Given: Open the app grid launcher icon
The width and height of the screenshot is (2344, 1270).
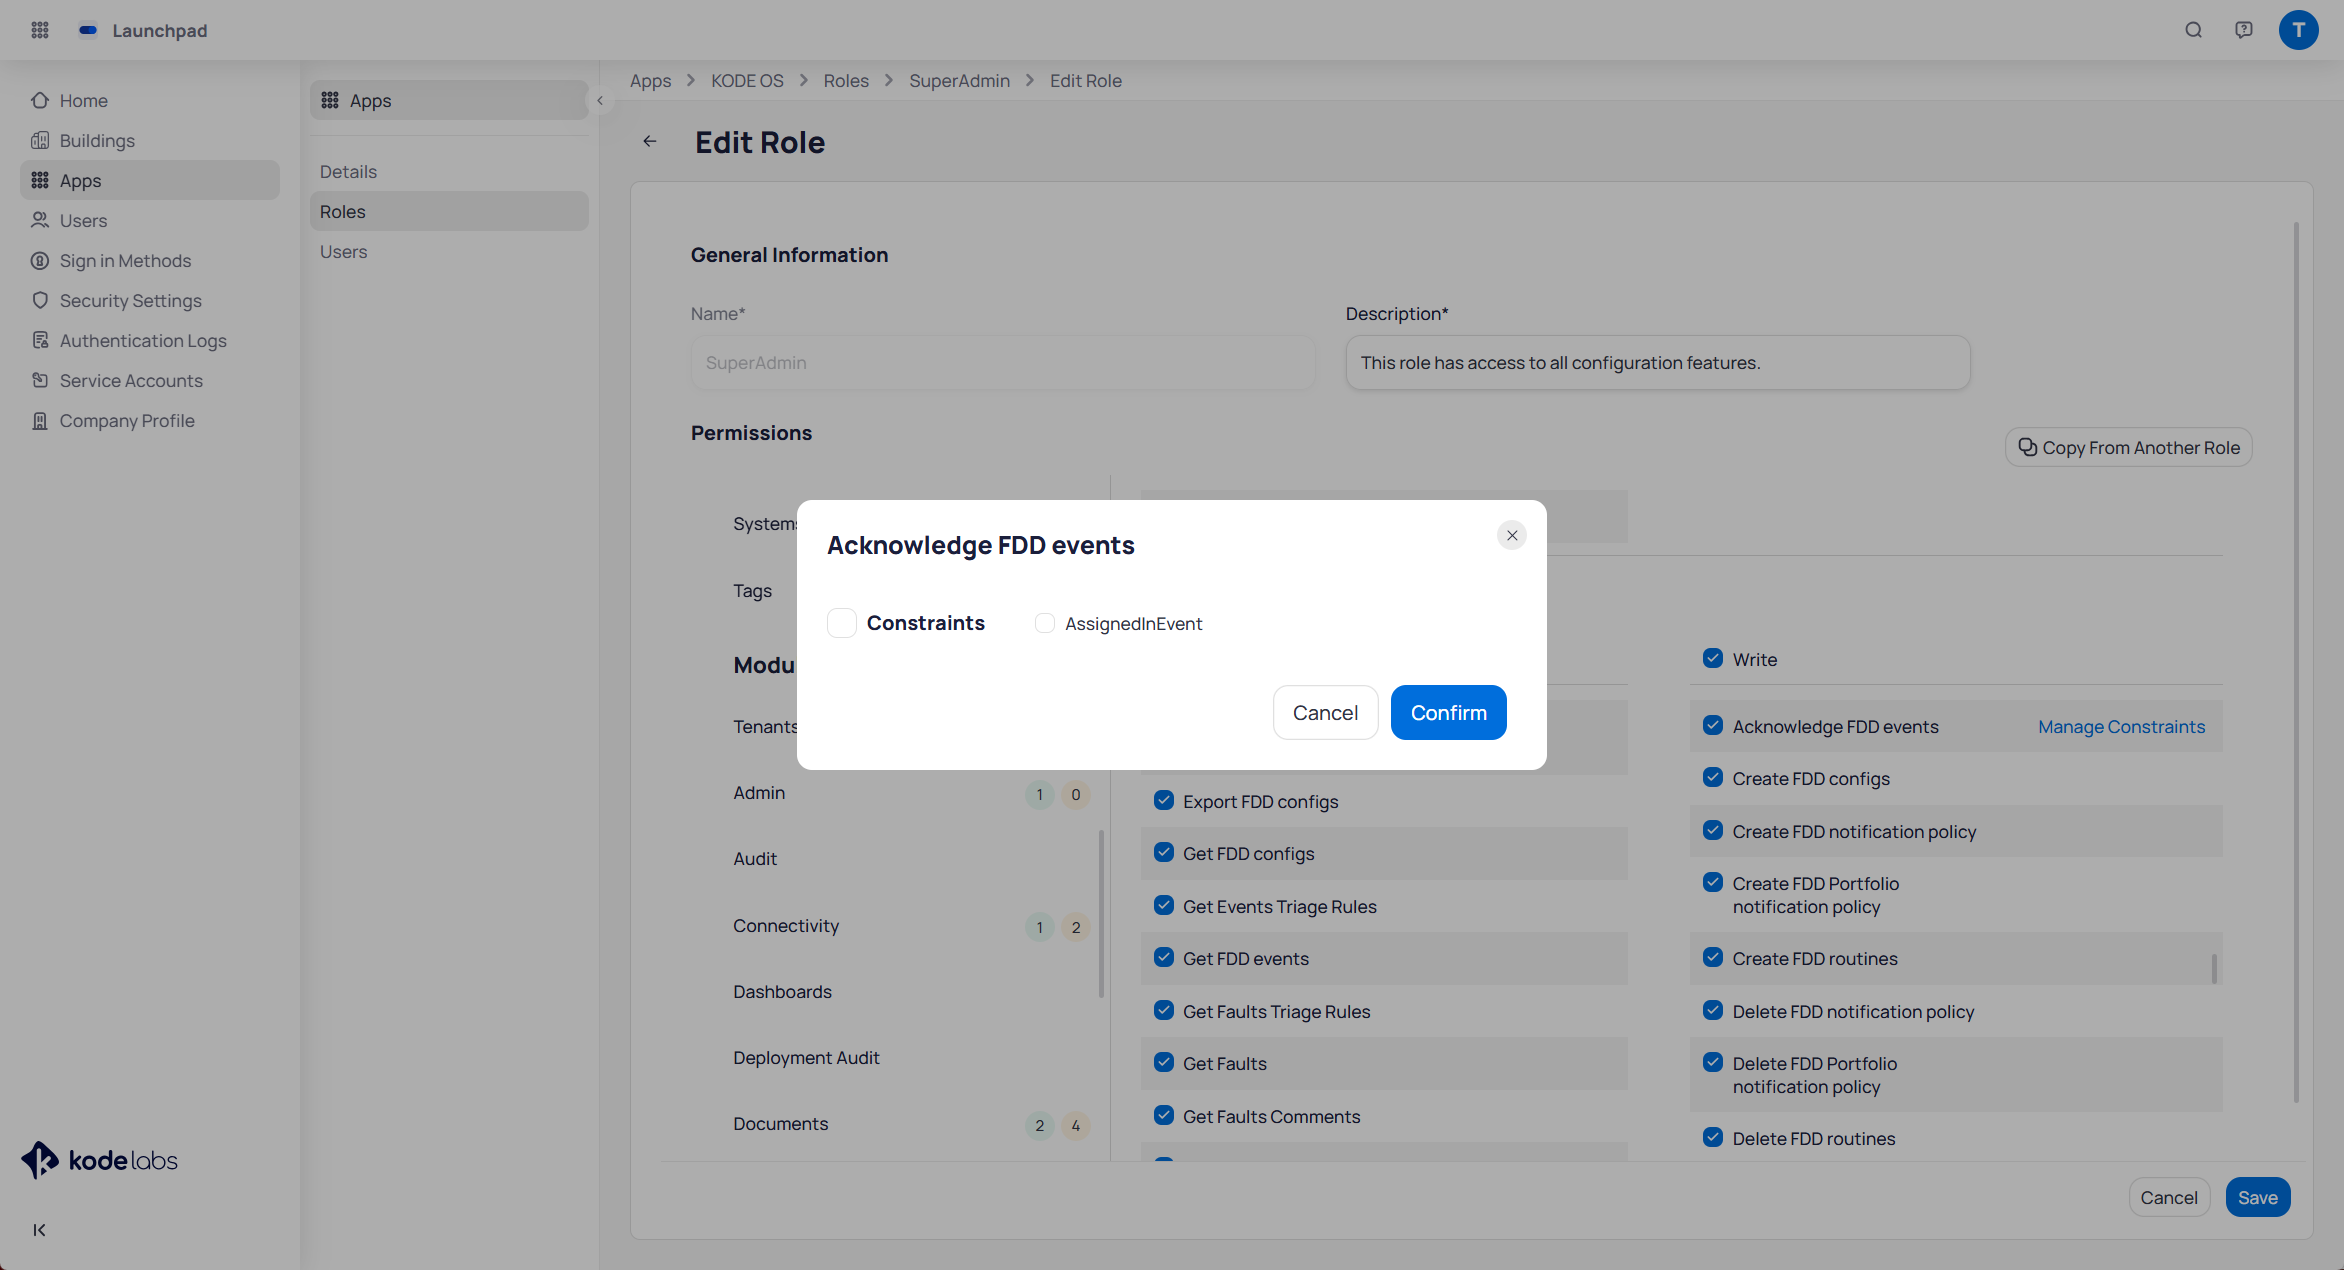Looking at the screenshot, I should [40, 30].
